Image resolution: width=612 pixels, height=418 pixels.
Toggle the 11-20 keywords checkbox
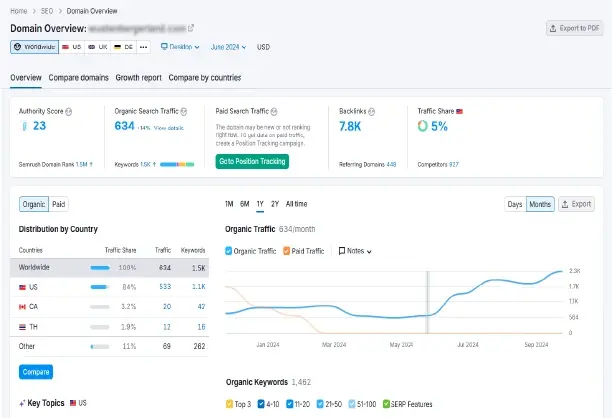coord(290,404)
